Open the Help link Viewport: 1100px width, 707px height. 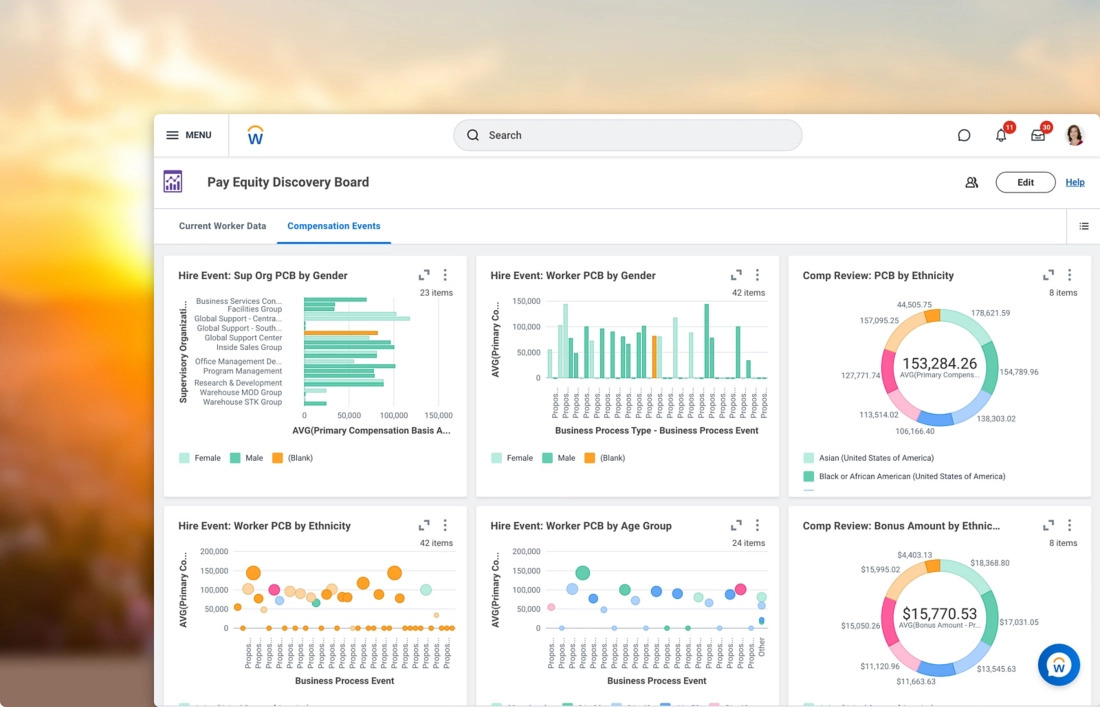point(1075,182)
